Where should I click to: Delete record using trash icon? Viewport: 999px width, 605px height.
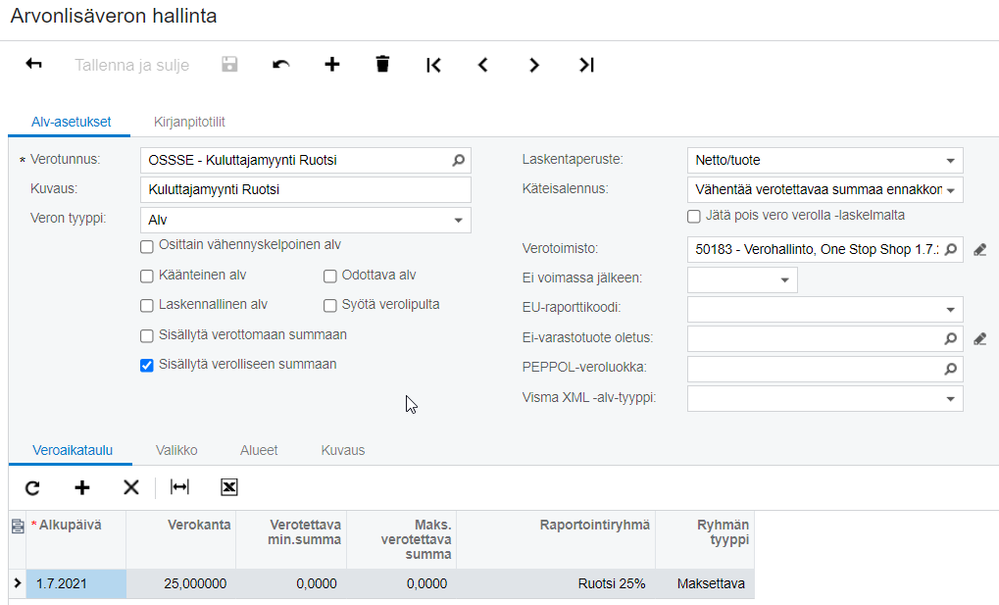click(382, 65)
